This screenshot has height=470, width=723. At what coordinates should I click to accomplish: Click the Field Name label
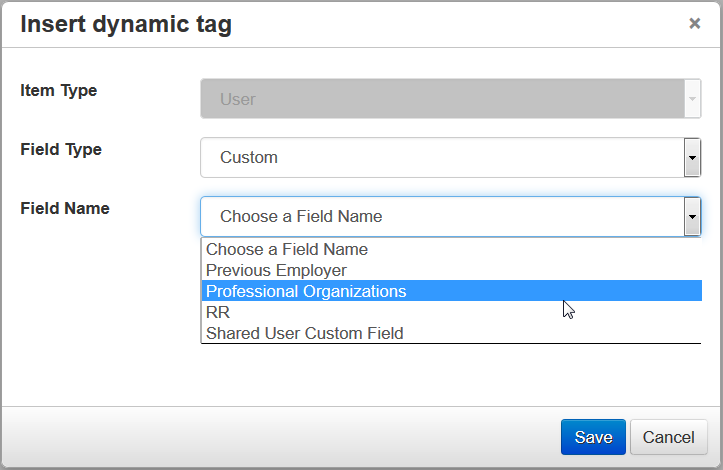65,208
